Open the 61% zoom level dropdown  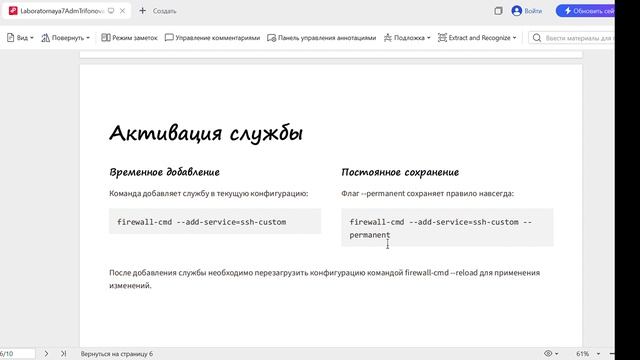point(588,353)
